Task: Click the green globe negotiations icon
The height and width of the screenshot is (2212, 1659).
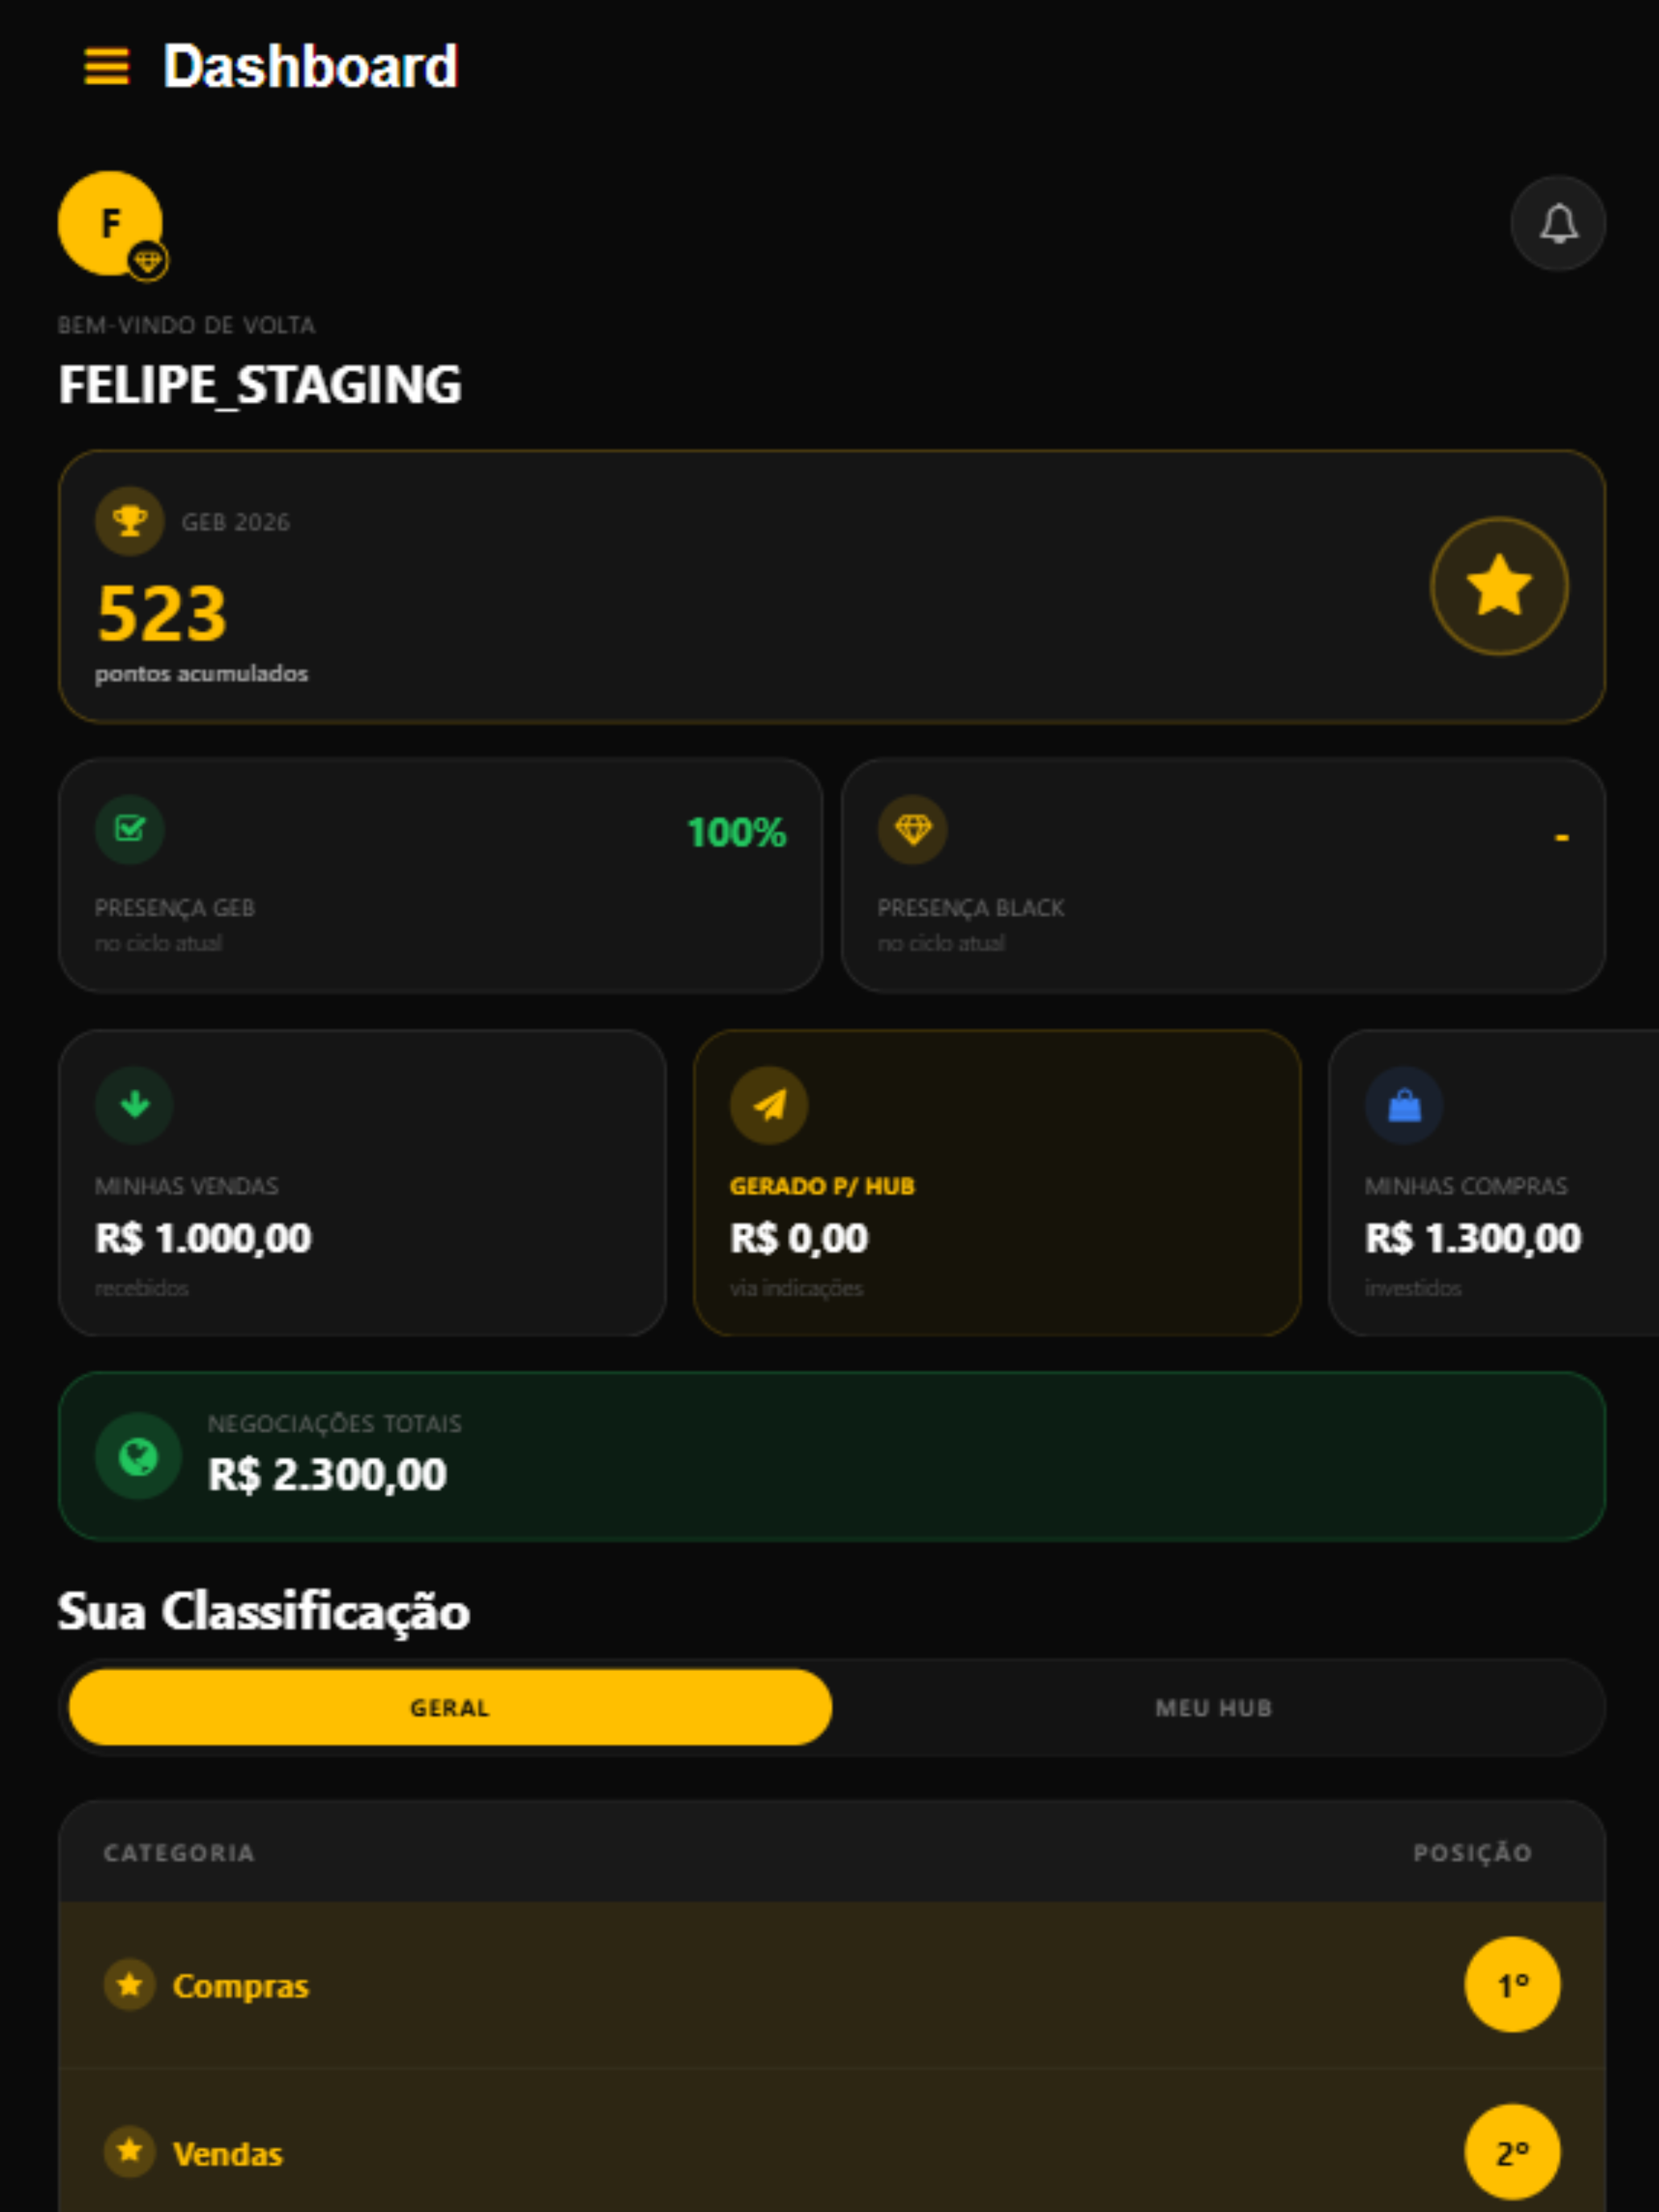Action: point(138,1456)
